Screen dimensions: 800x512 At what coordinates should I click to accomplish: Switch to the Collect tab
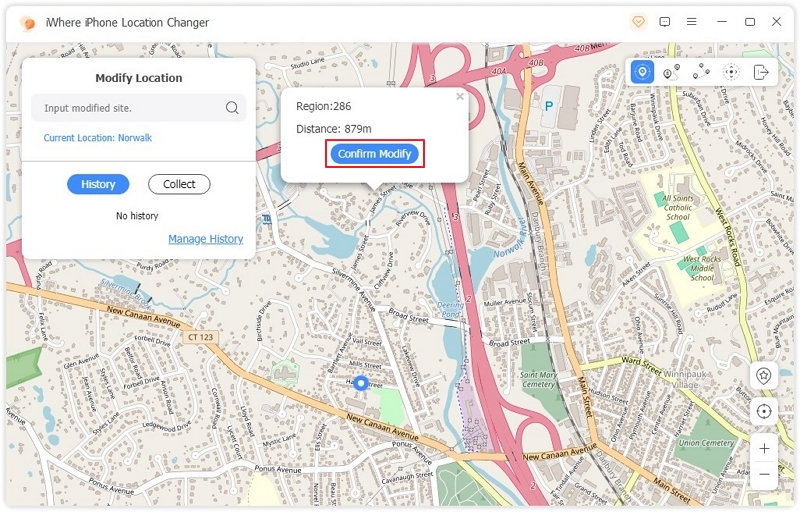click(x=179, y=184)
